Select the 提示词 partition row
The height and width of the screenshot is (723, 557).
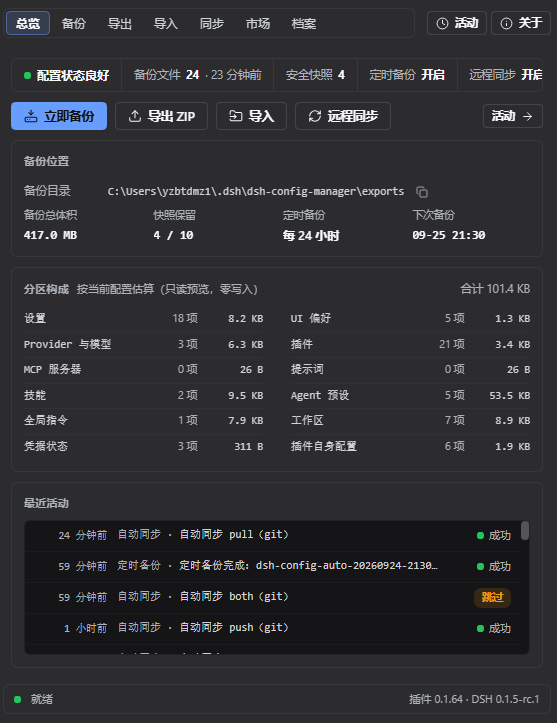(x=410, y=369)
